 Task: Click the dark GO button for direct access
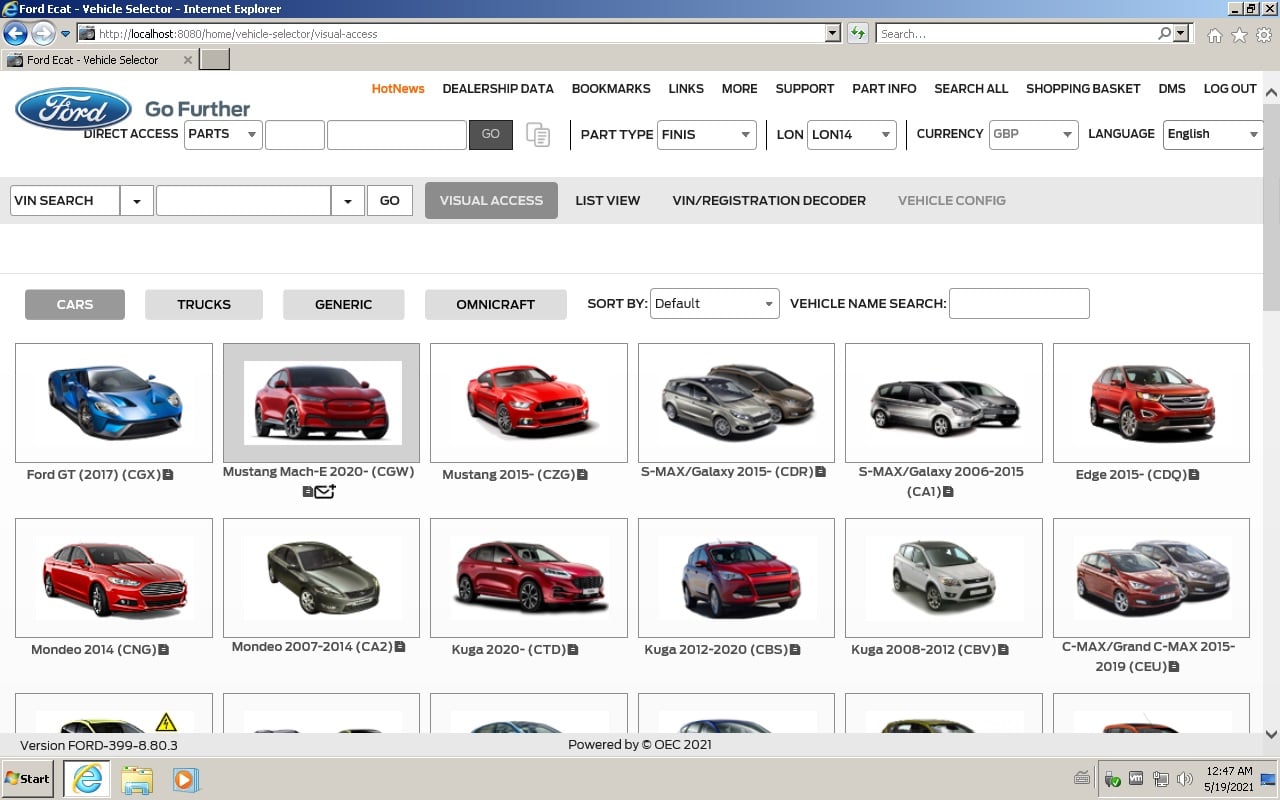(491, 134)
